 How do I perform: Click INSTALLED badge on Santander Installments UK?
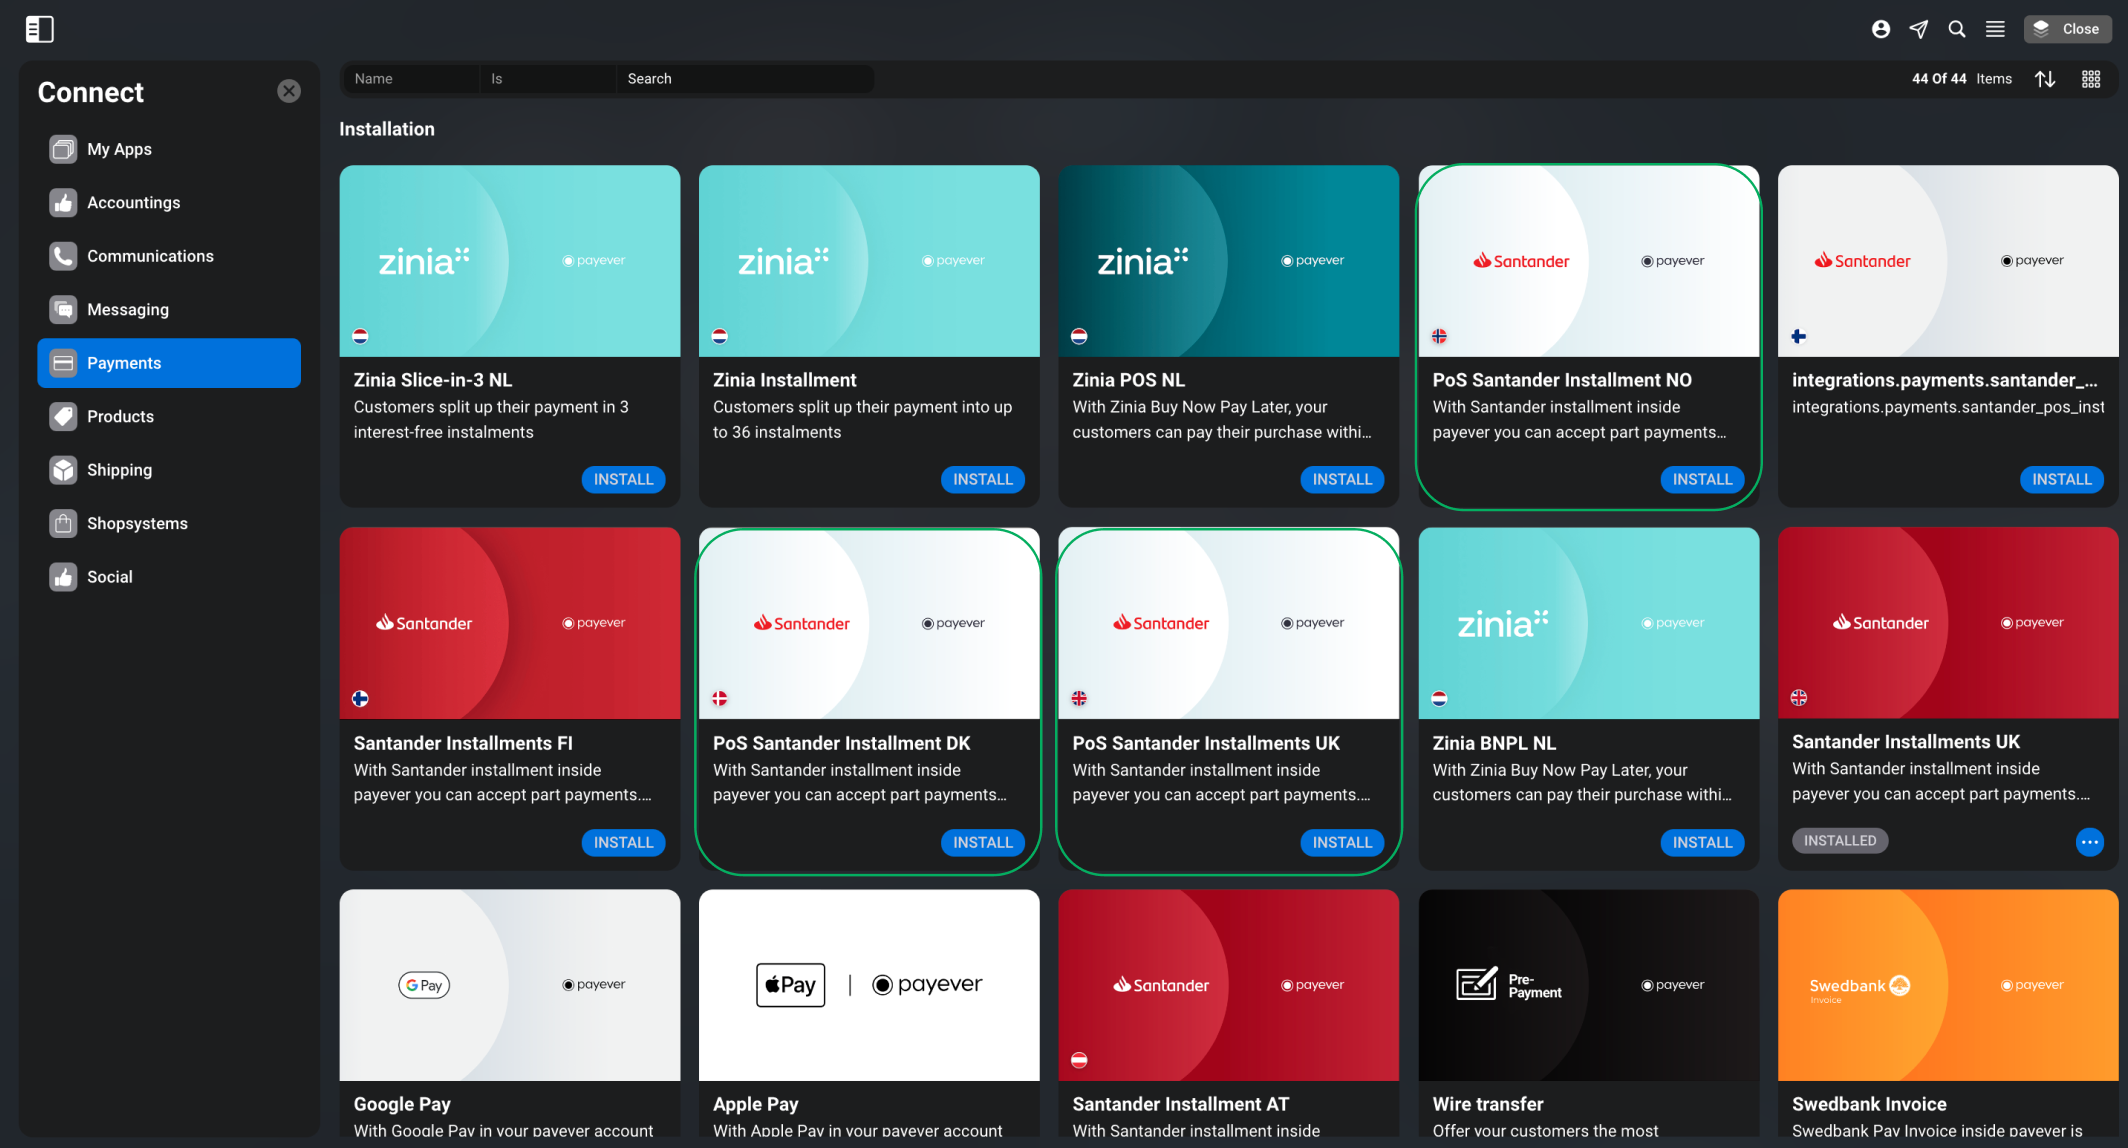point(1840,841)
